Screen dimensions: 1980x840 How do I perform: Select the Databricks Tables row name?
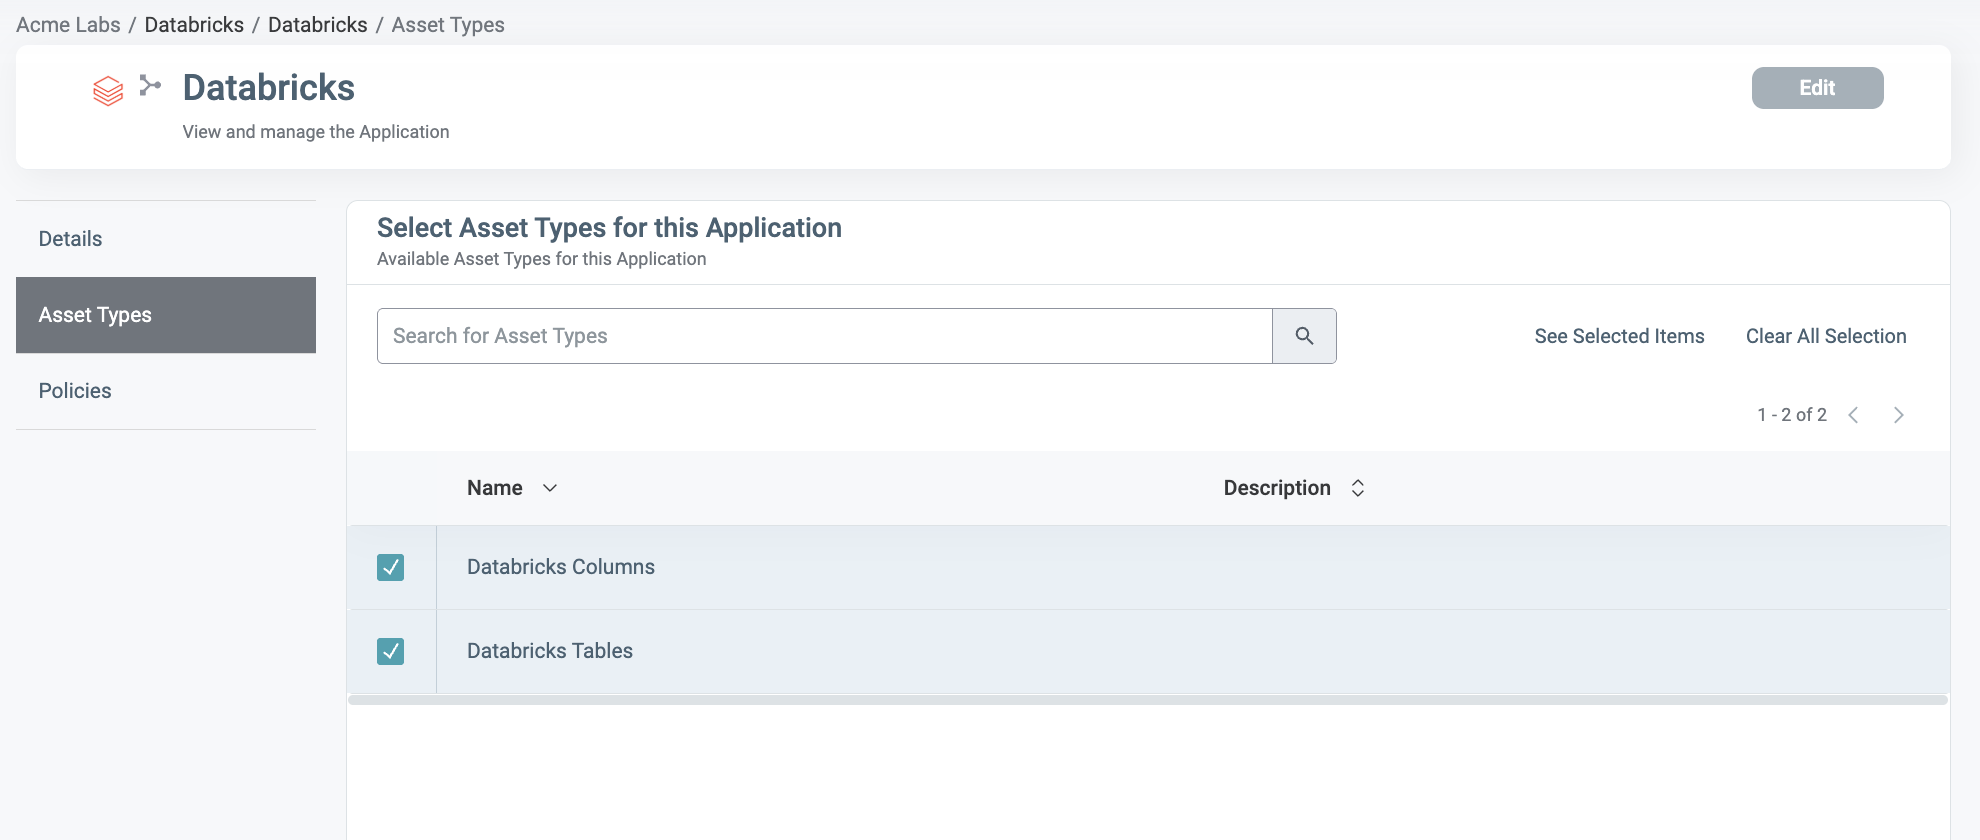pyautogui.click(x=550, y=651)
